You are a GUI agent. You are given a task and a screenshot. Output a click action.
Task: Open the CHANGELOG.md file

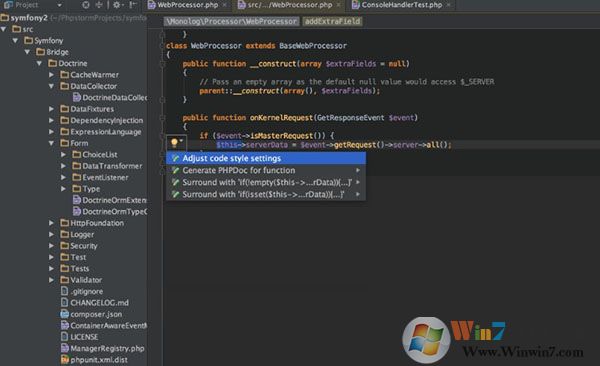tap(99, 302)
